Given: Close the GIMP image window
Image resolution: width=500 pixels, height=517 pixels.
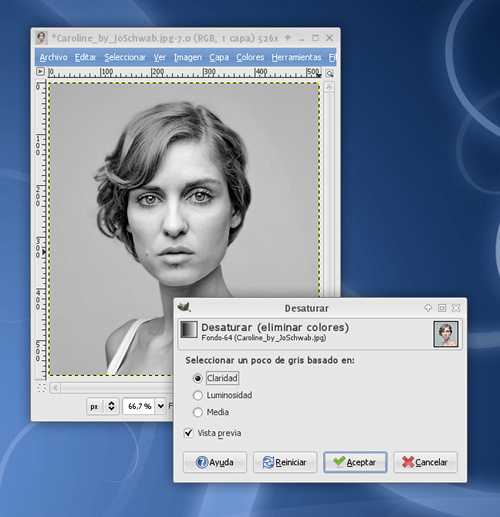Looking at the screenshot, I should pyautogui.click(x=329, y=38).
